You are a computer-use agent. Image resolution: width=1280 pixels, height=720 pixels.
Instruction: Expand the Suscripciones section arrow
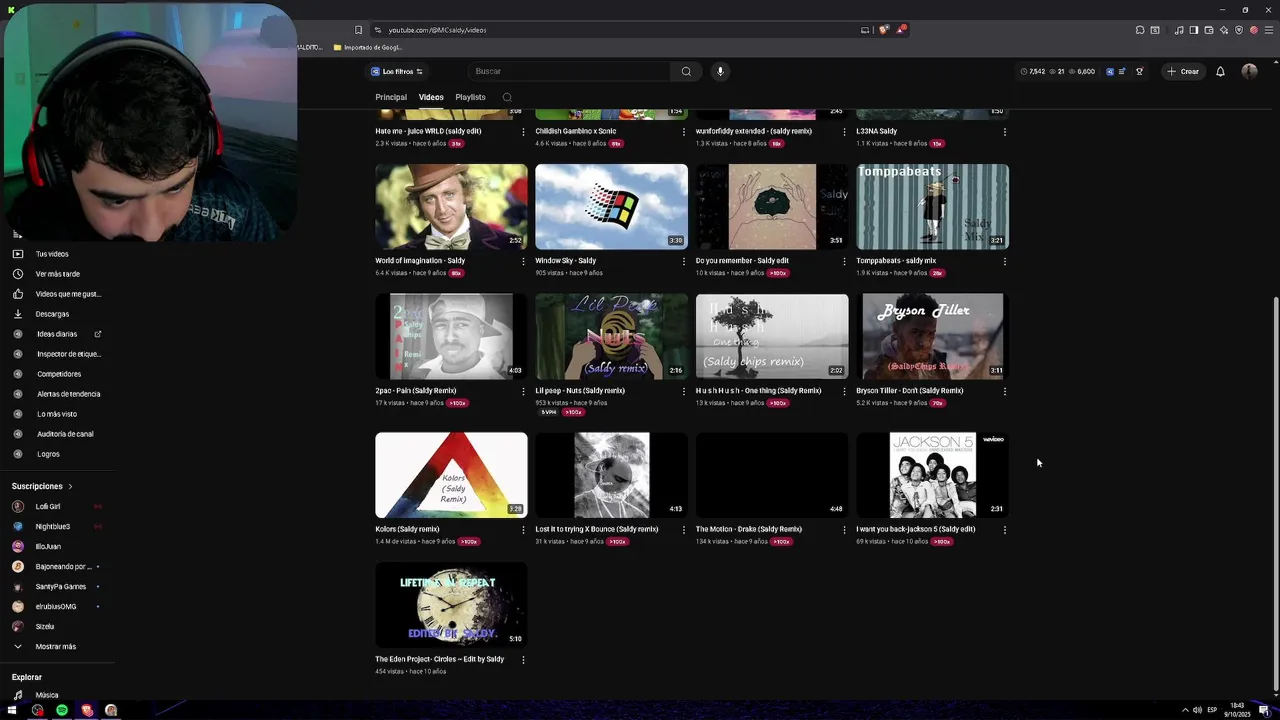pos(70,486)
